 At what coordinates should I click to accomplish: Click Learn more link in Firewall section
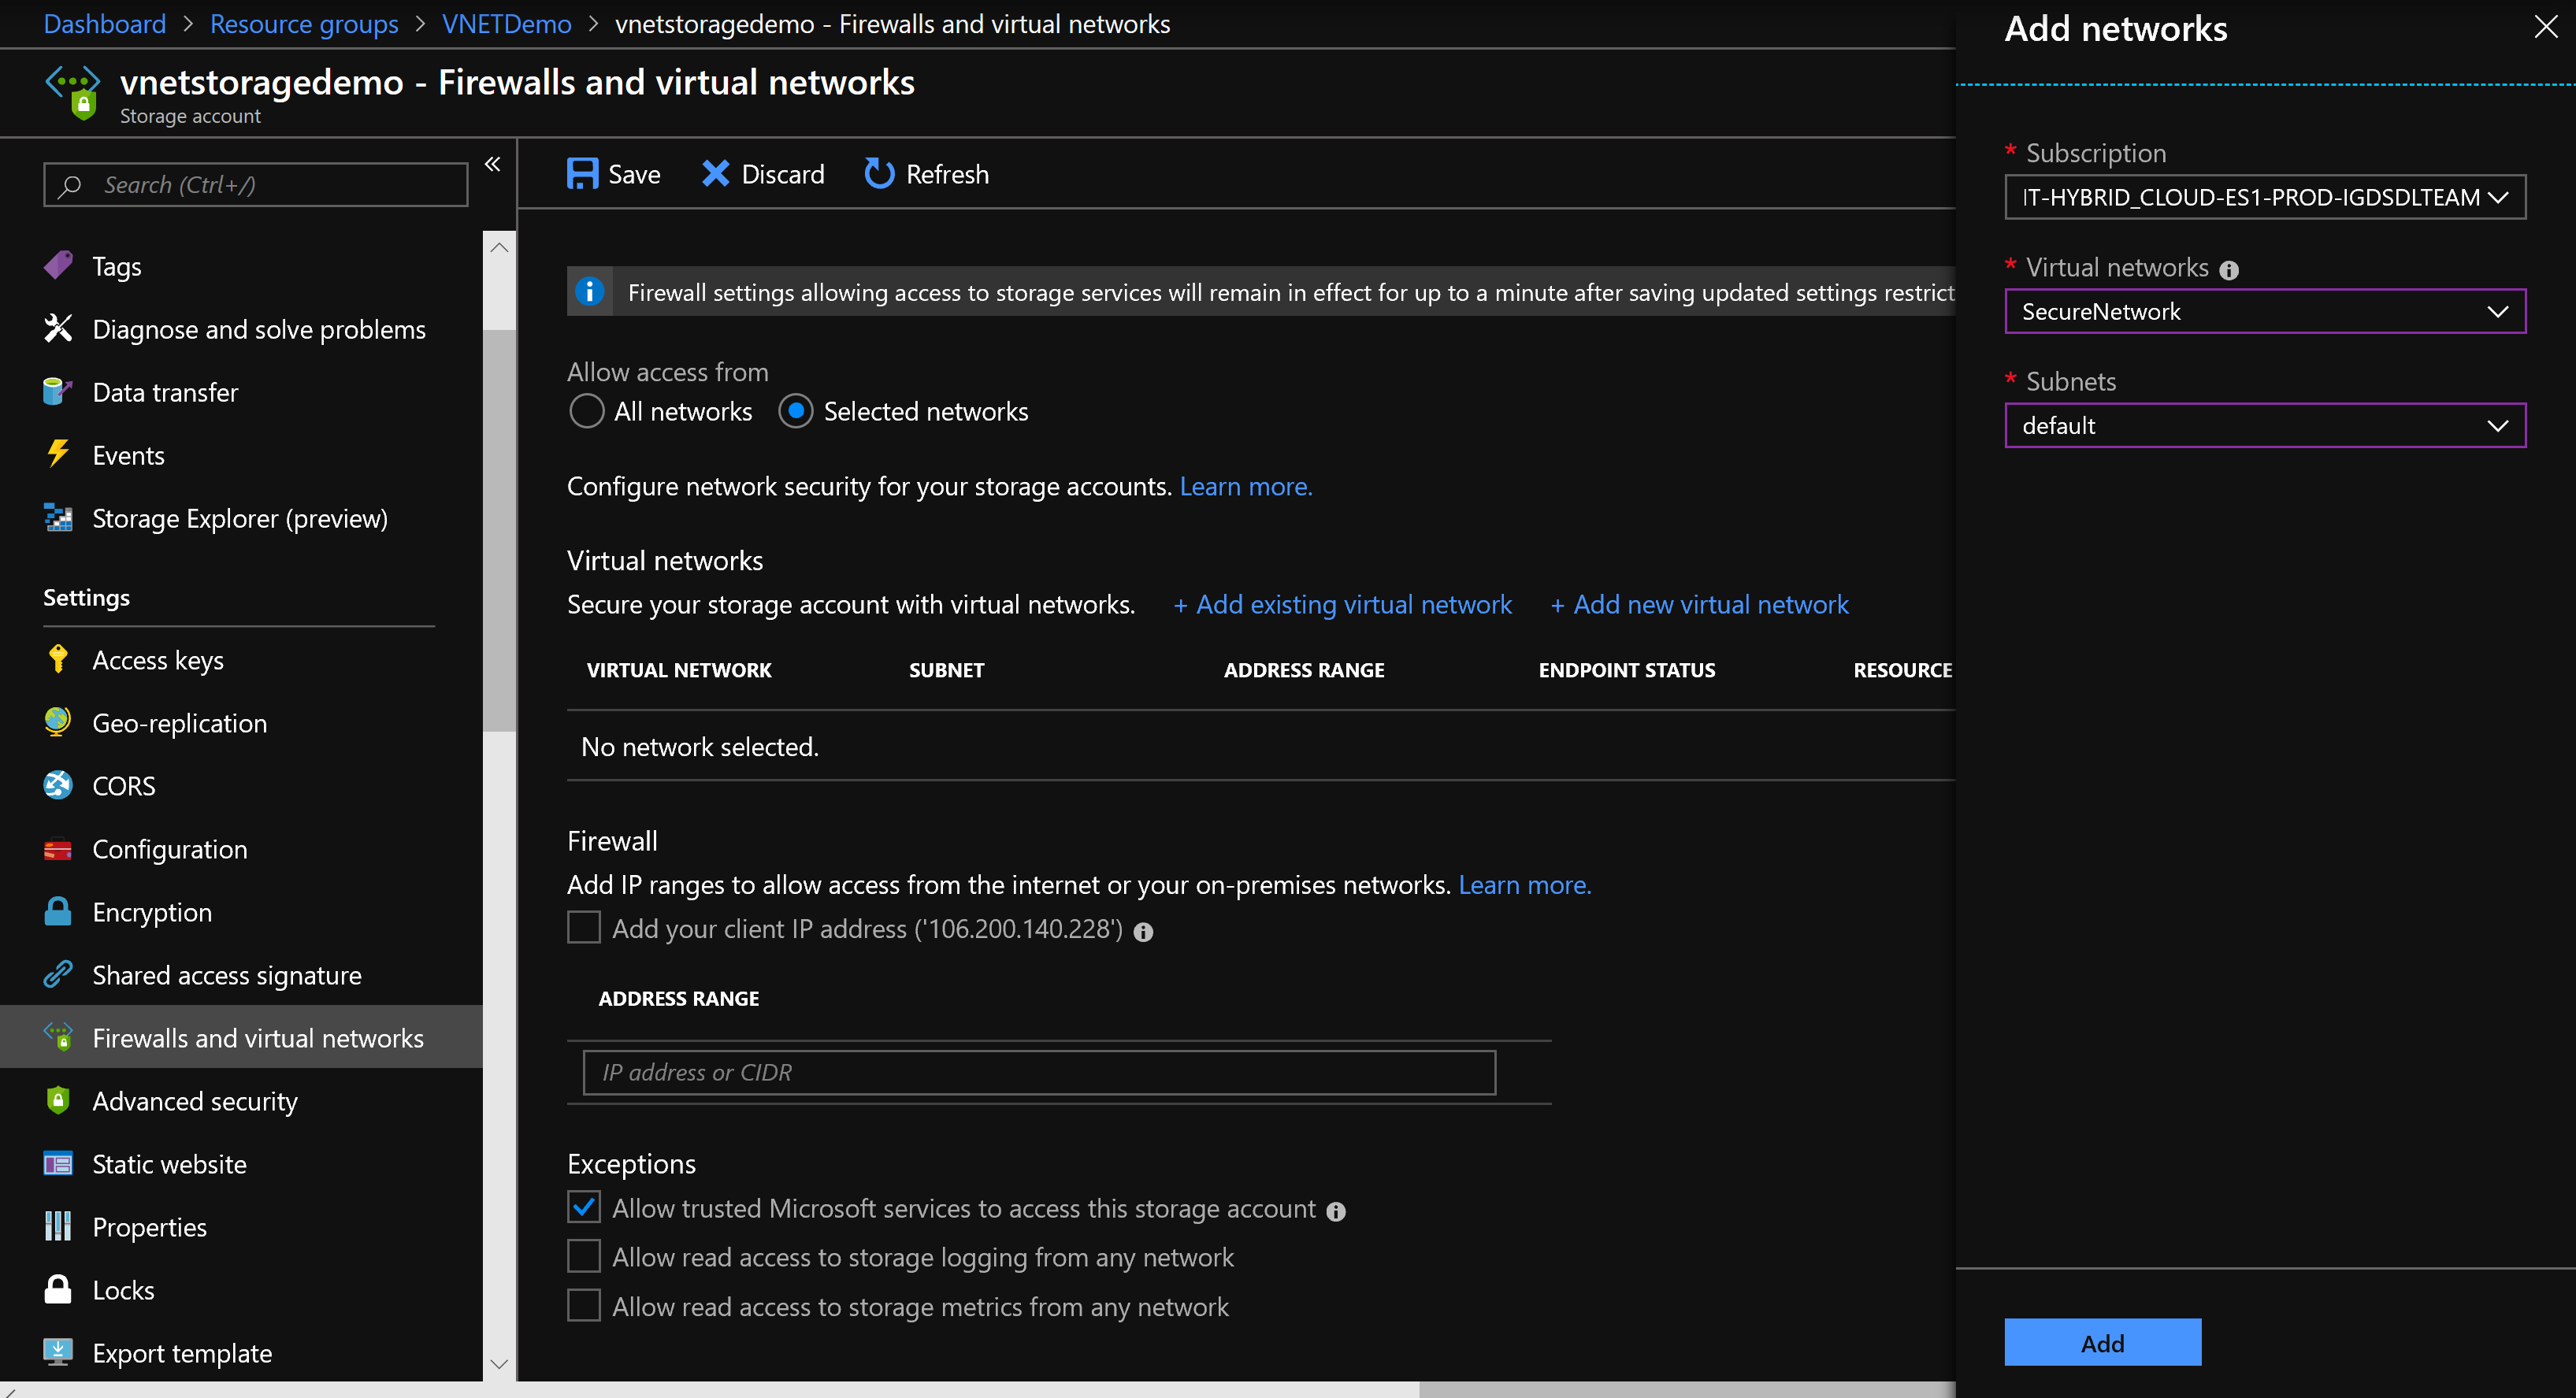[x=1524, y=884]
